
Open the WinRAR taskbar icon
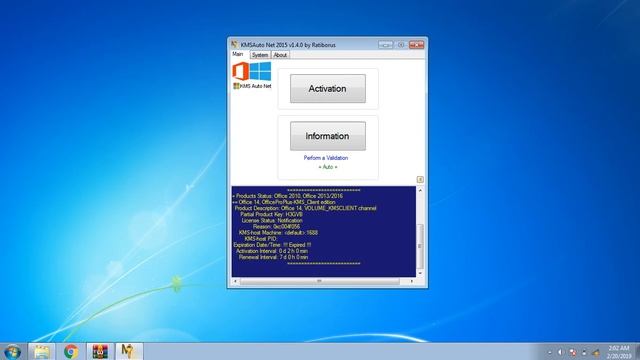coord(100,351)
